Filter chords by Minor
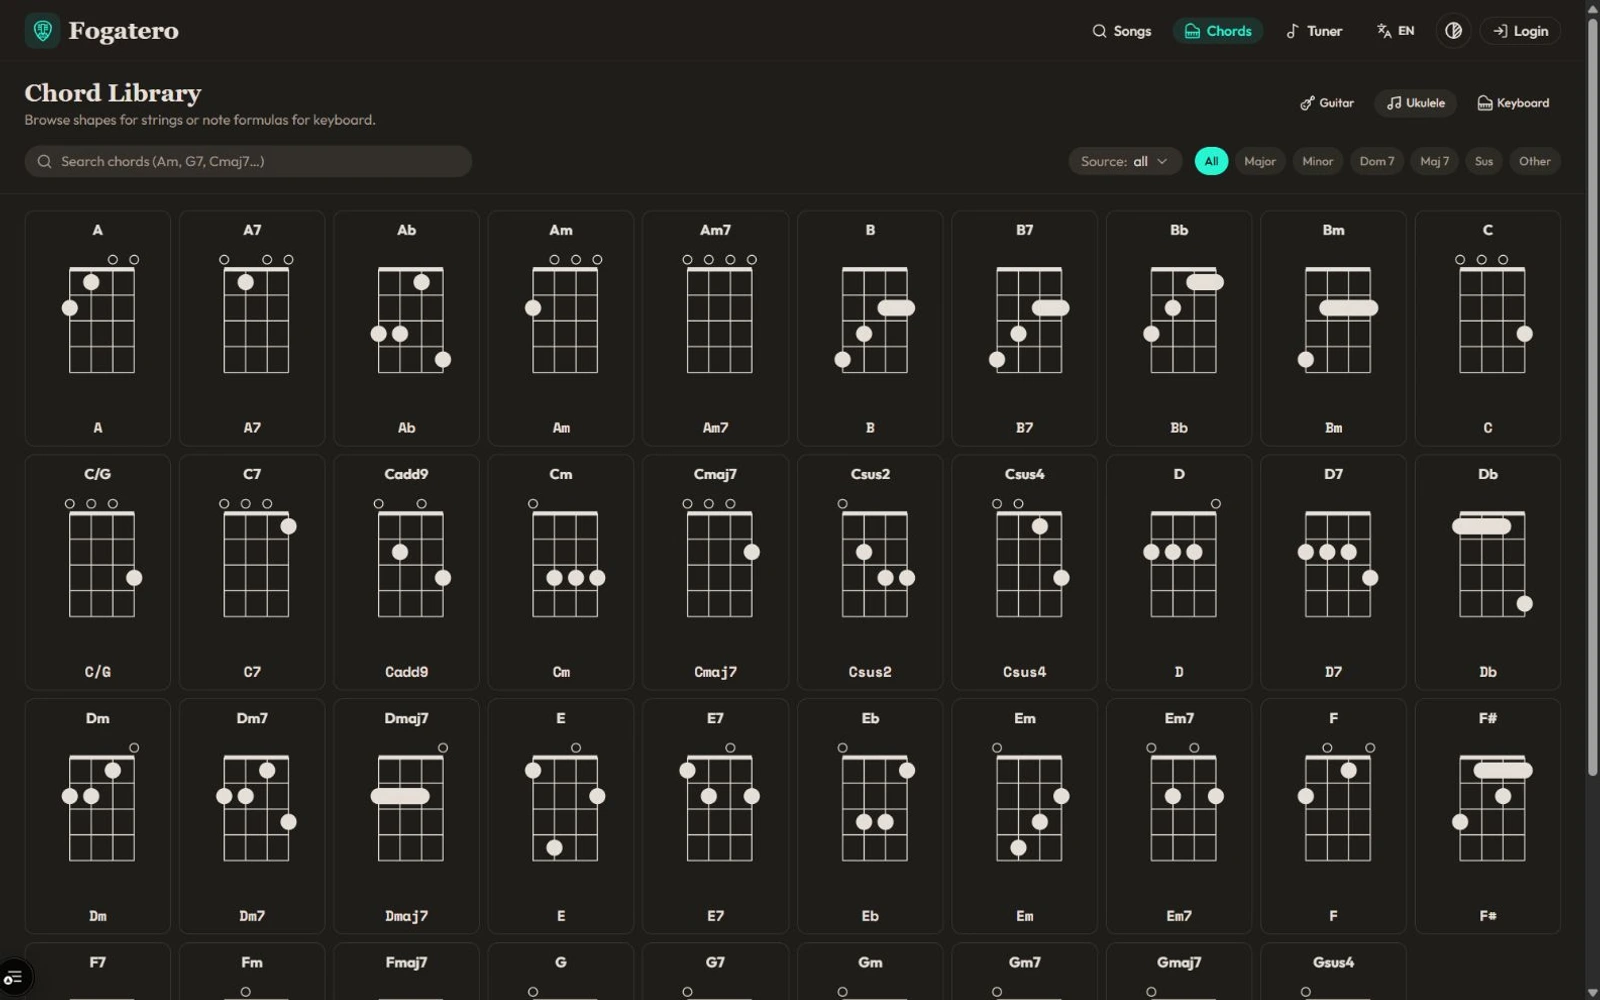Screen dimensions: 1600x1000 [x=1318, y=161]
